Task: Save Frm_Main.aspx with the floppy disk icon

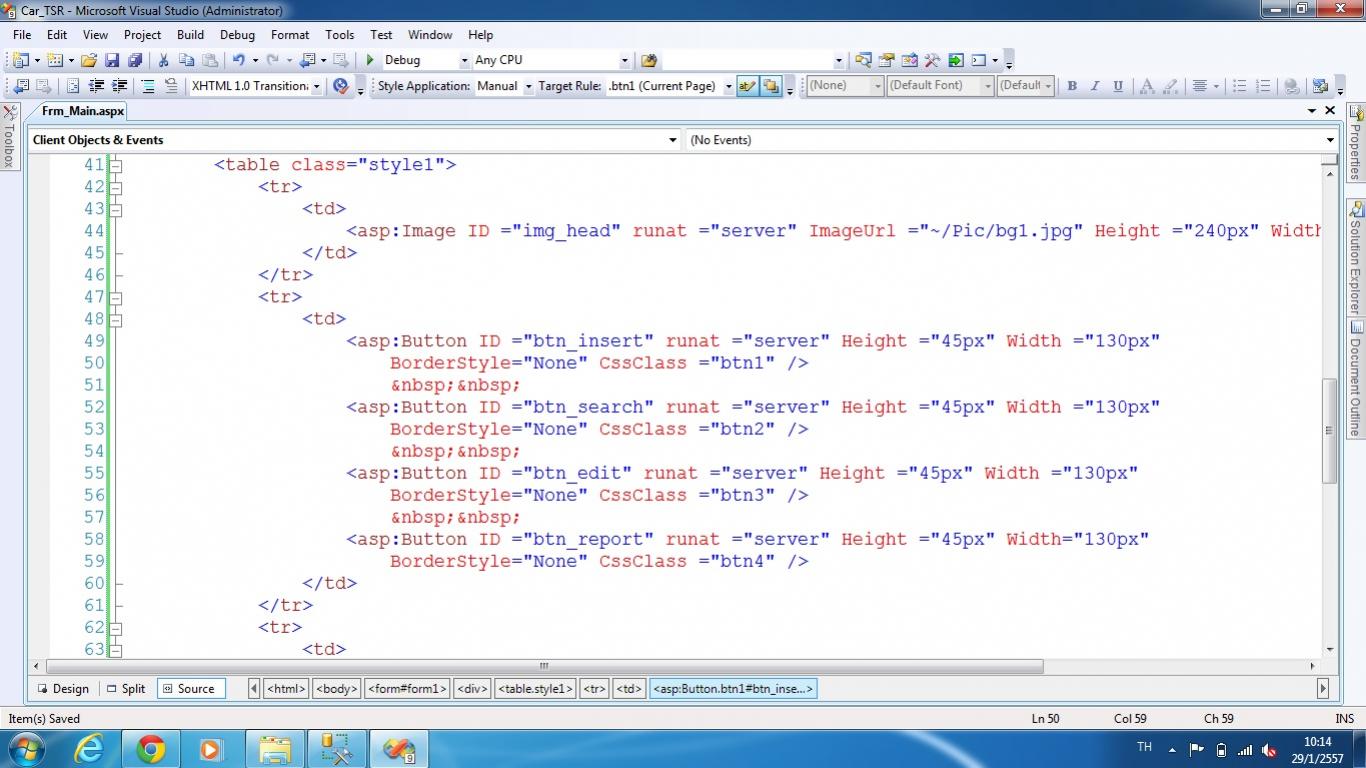Action: pos(112,60)
